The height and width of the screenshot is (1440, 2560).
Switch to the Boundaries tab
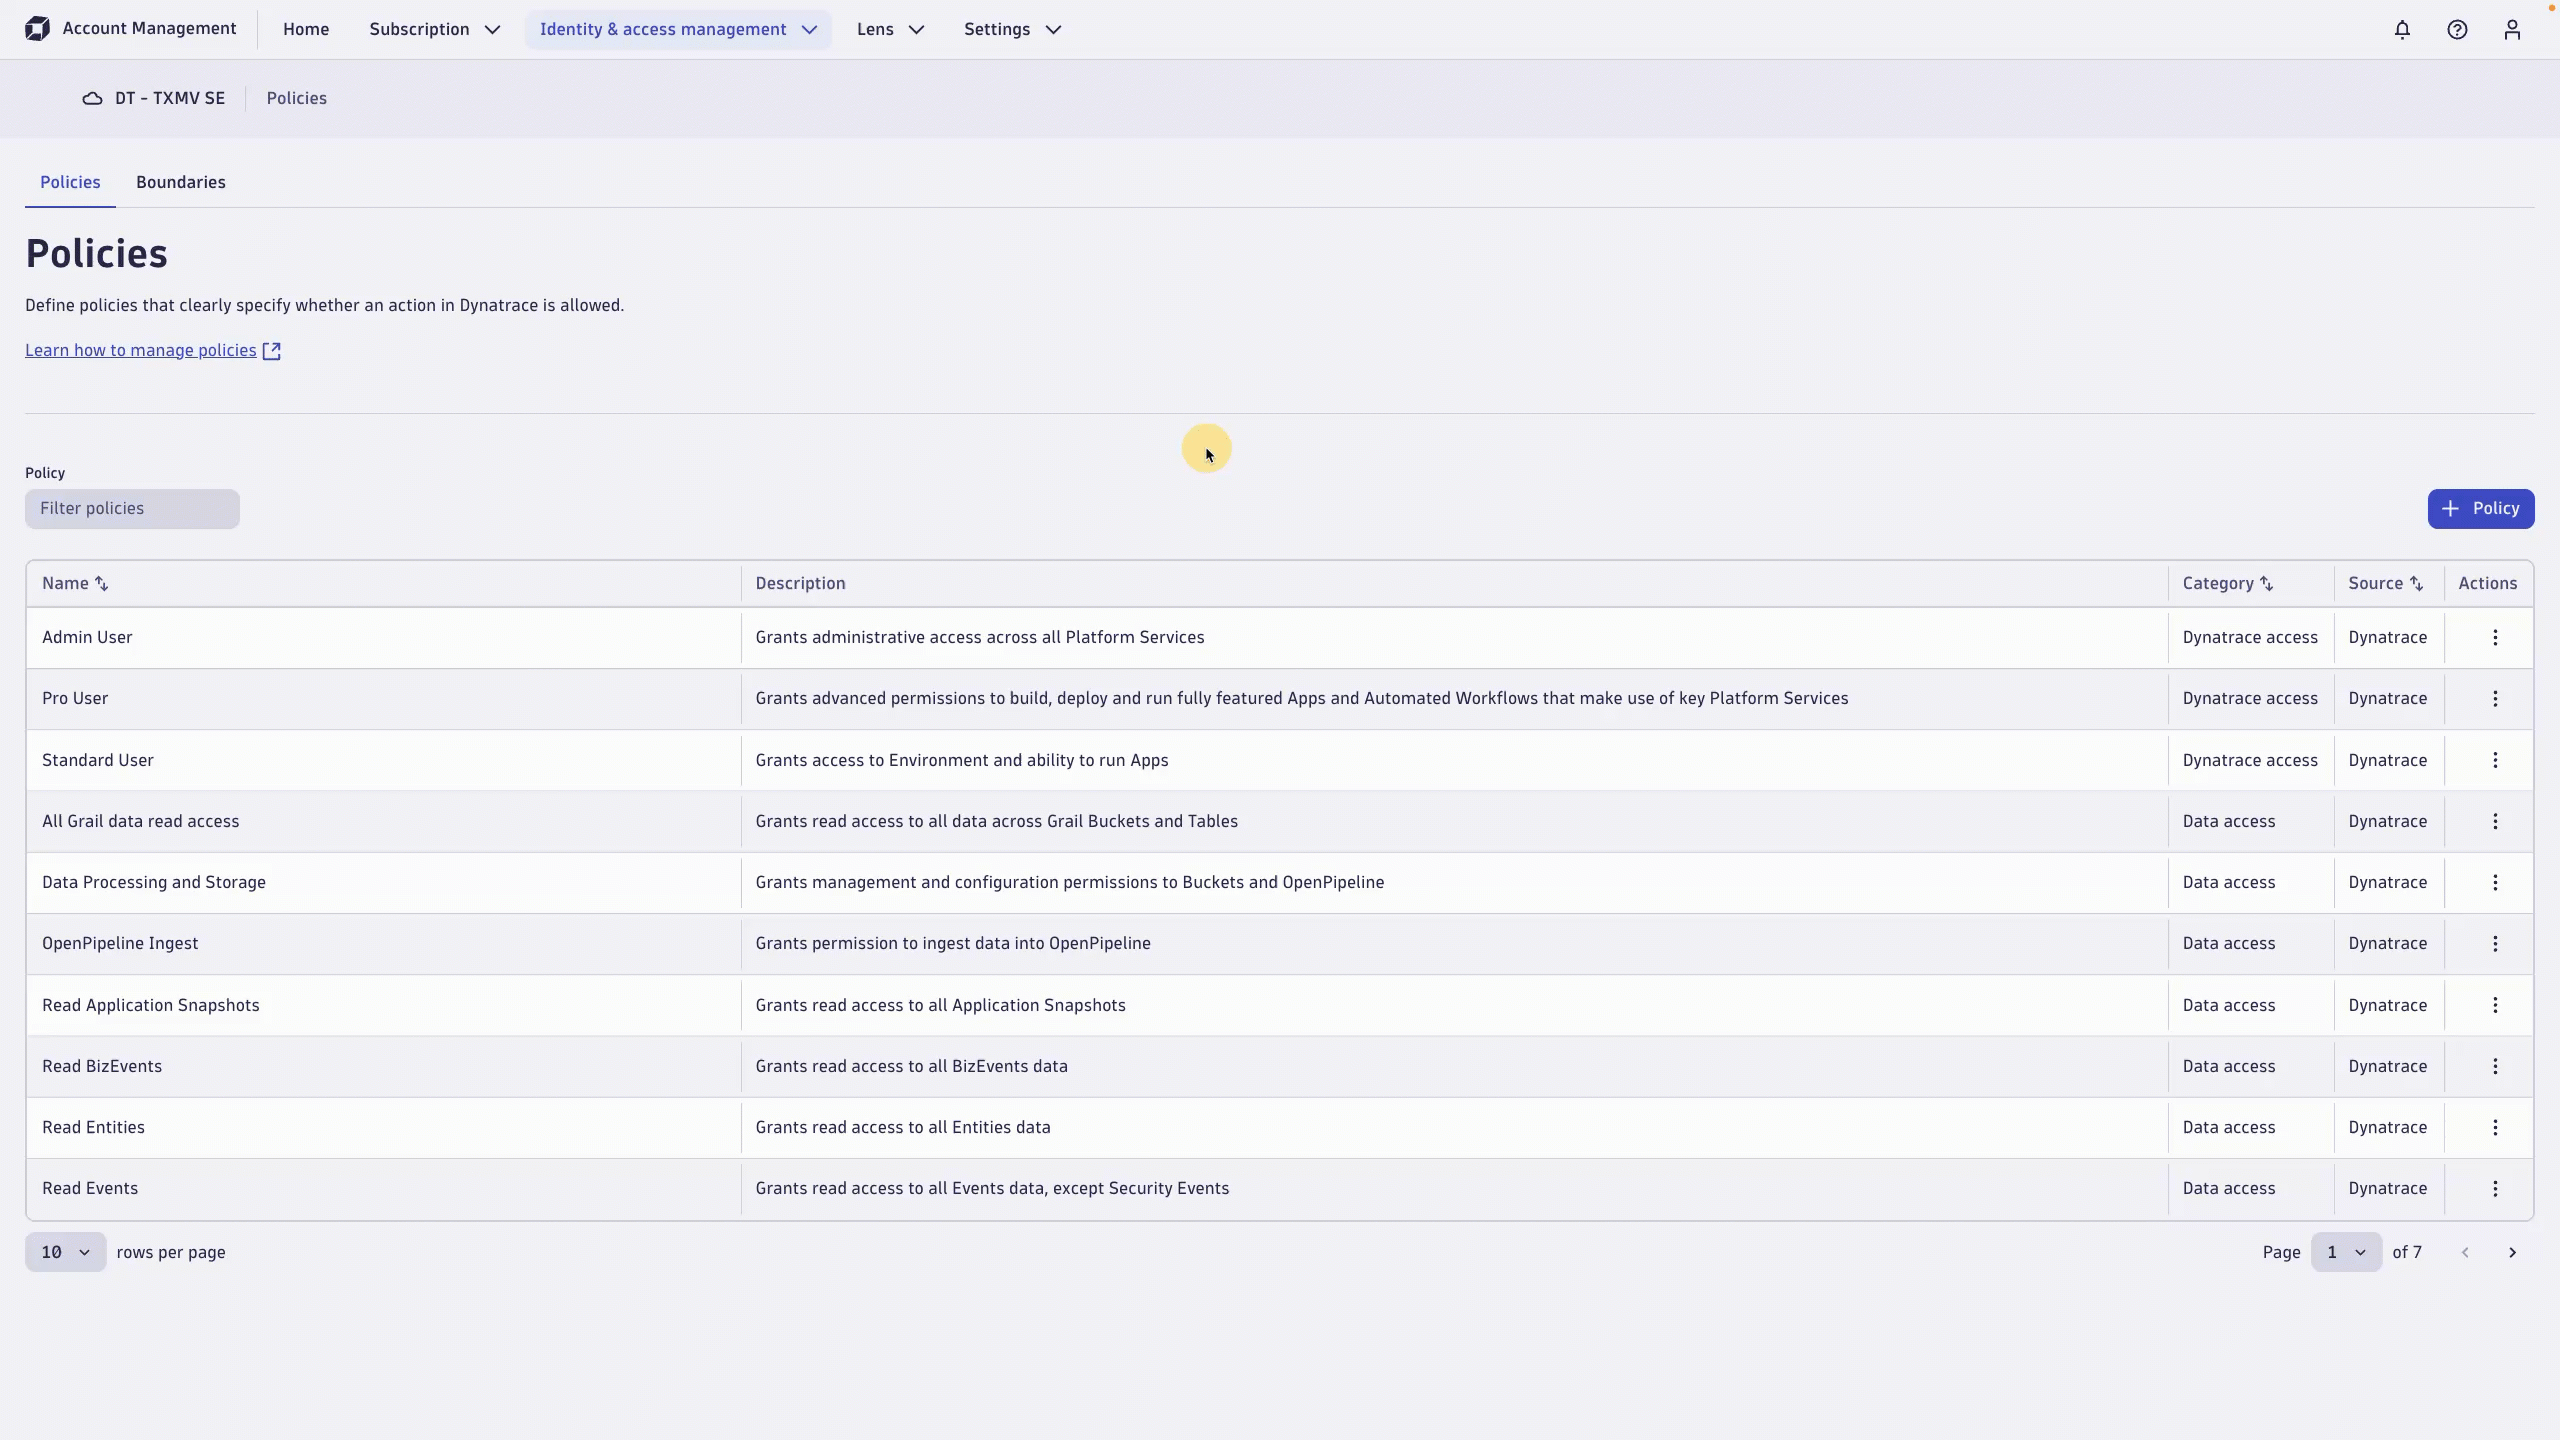(x=181, y=183)
